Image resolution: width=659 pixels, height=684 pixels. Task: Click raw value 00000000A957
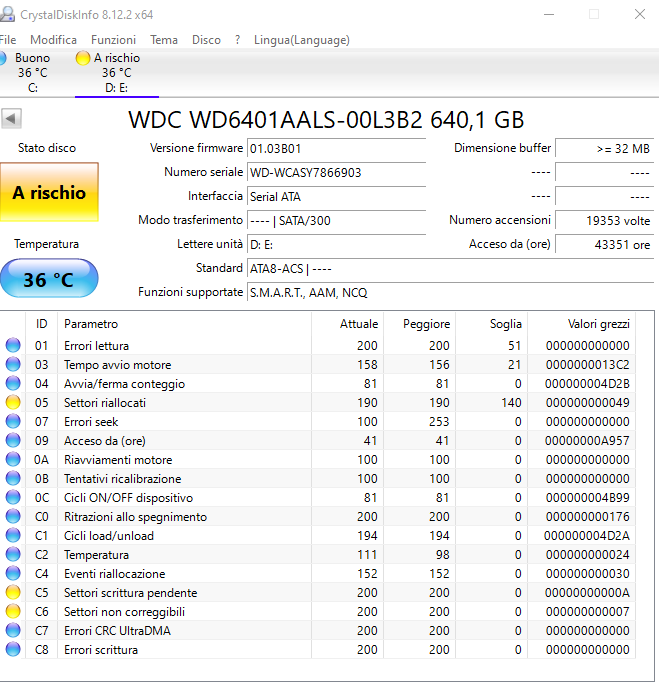[x=587, y=441]
